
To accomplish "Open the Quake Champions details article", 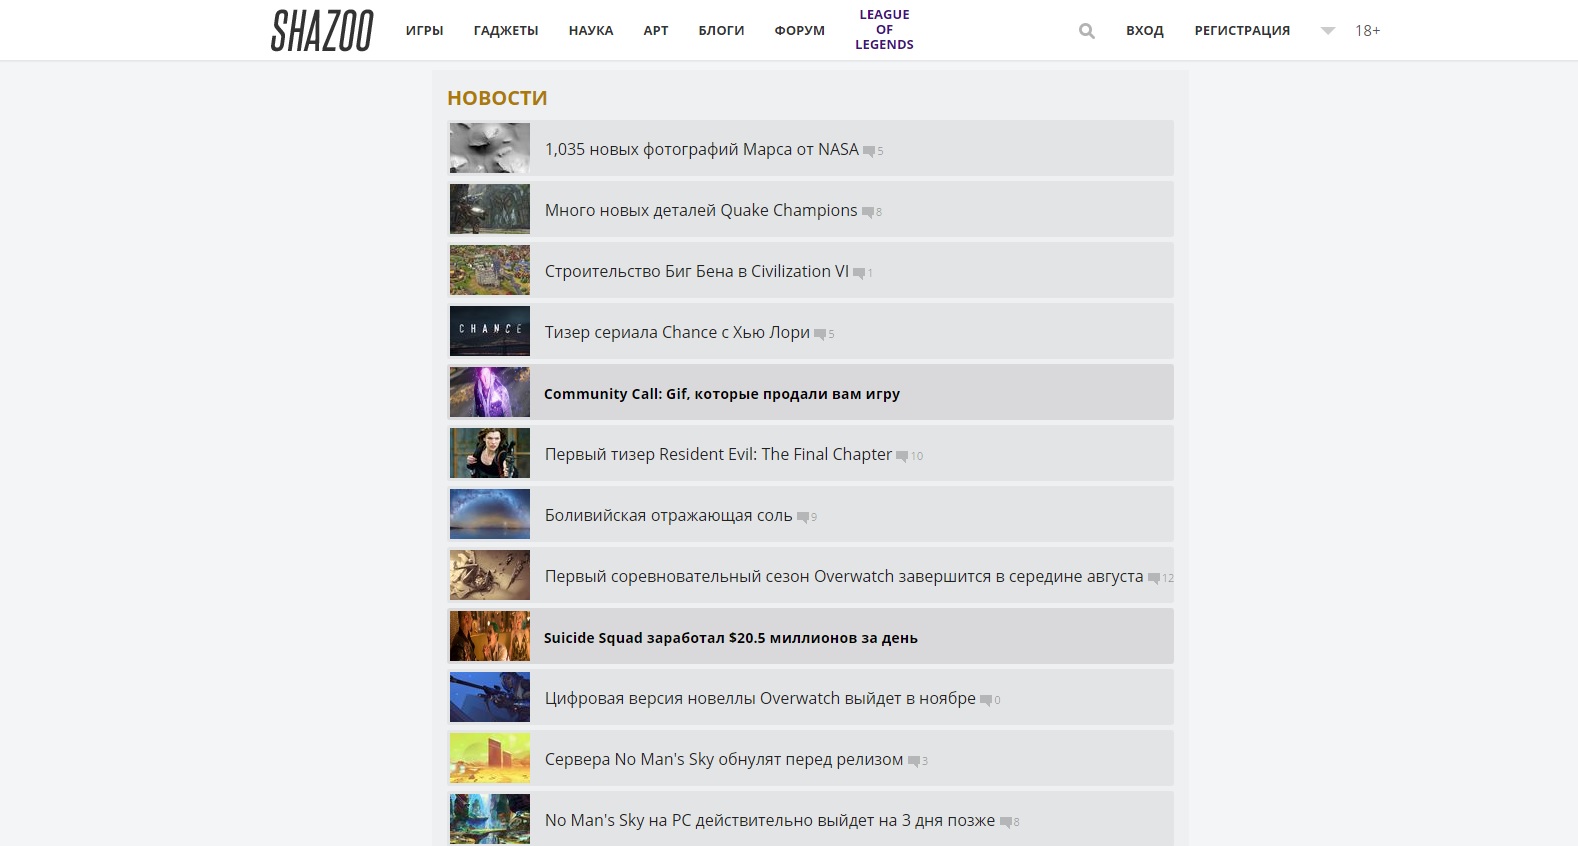I will click(701, 210).
